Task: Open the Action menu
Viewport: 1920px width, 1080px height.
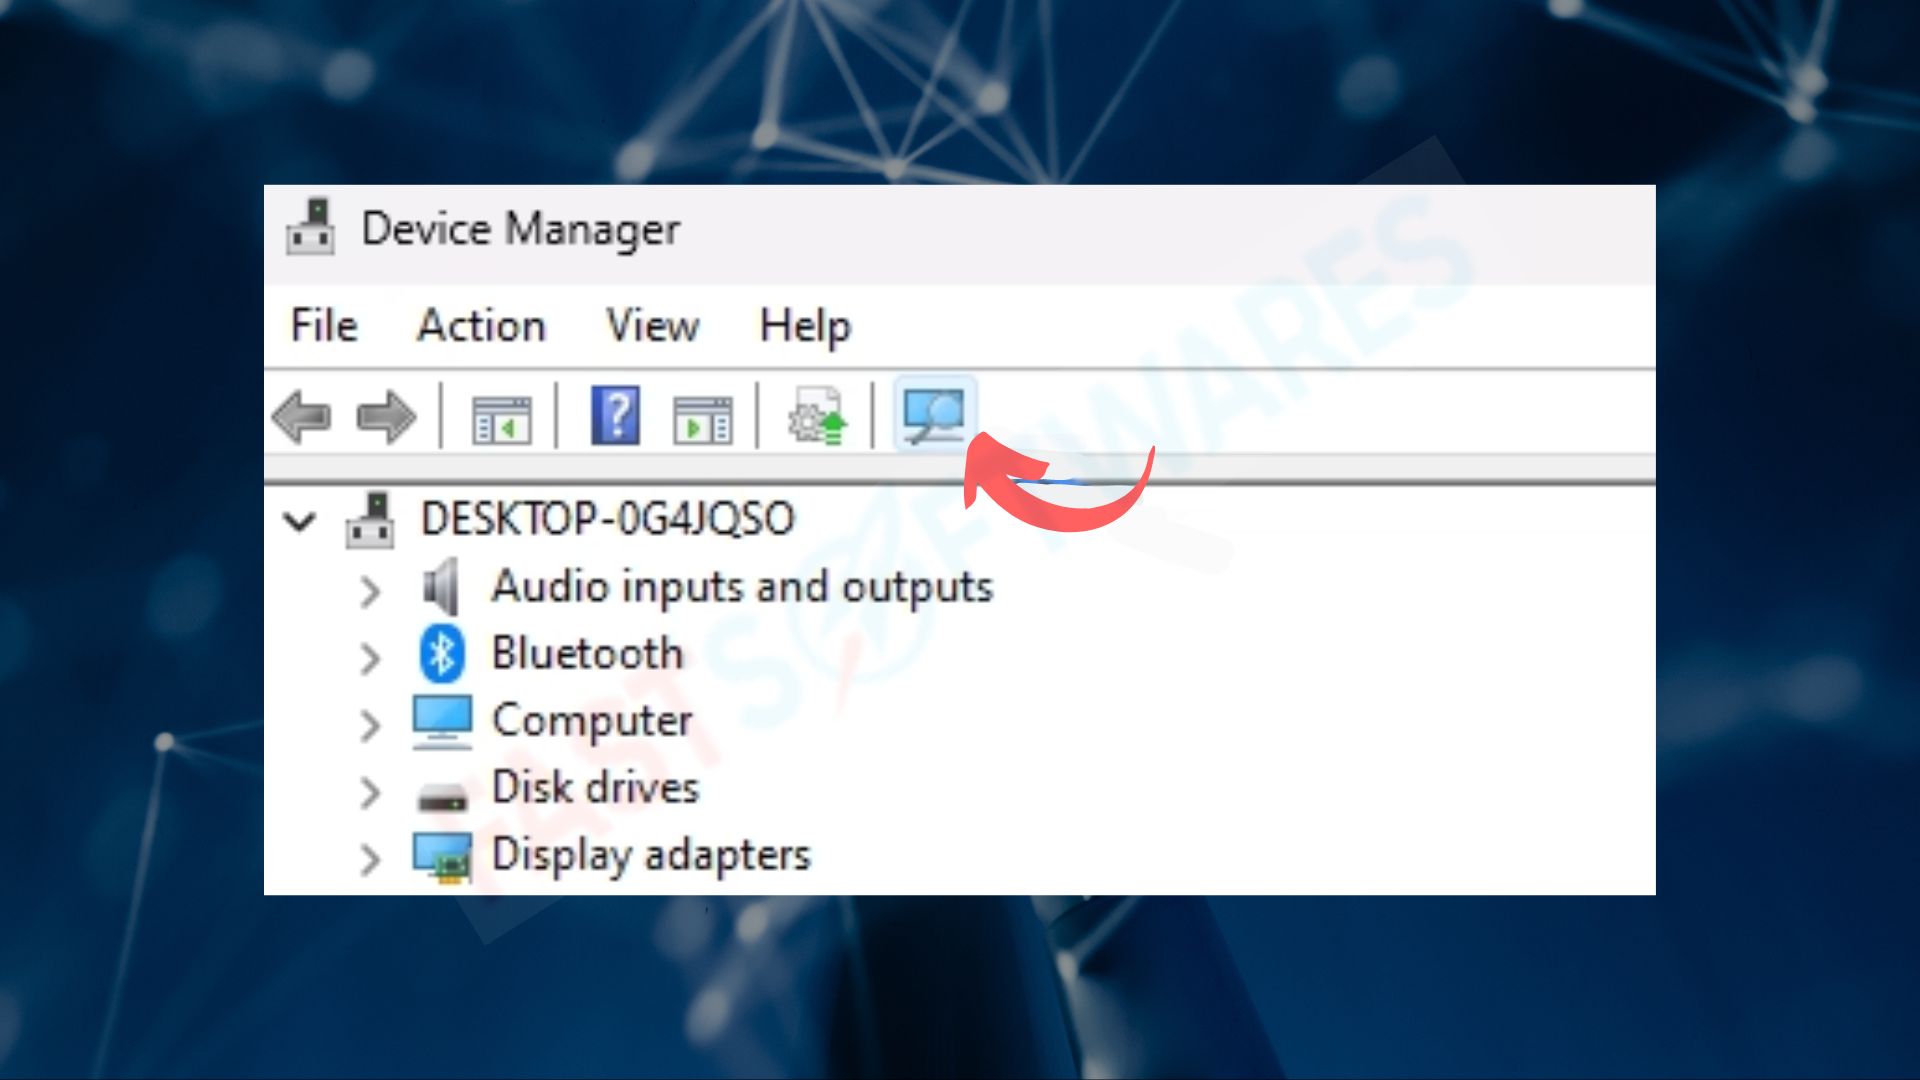Action: [481, 325]
